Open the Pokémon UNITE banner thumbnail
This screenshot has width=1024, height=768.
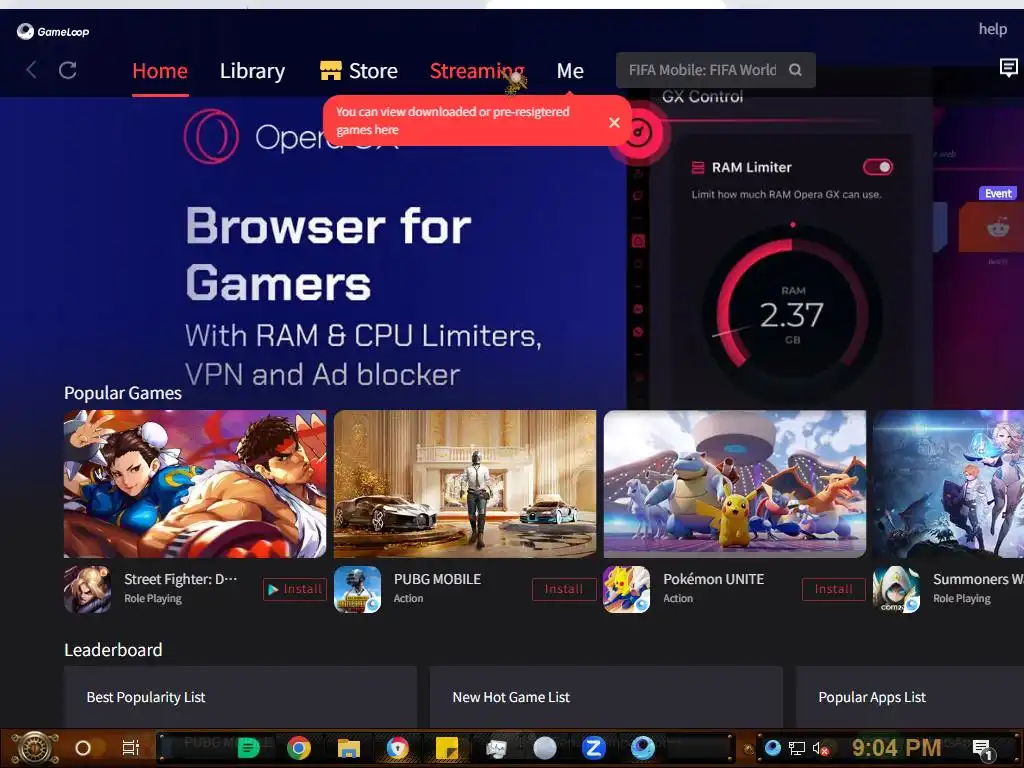[735, 484]
